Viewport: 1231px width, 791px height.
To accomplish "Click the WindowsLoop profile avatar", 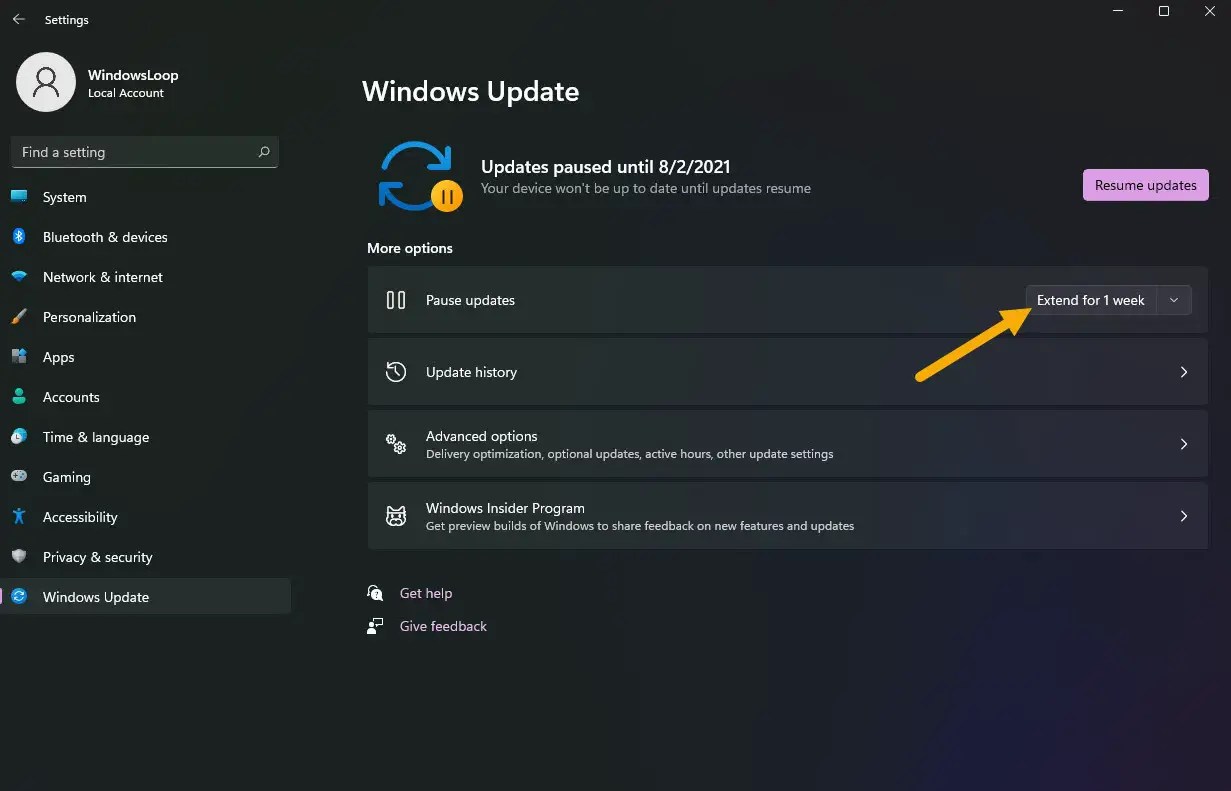I will pos(46,82).
